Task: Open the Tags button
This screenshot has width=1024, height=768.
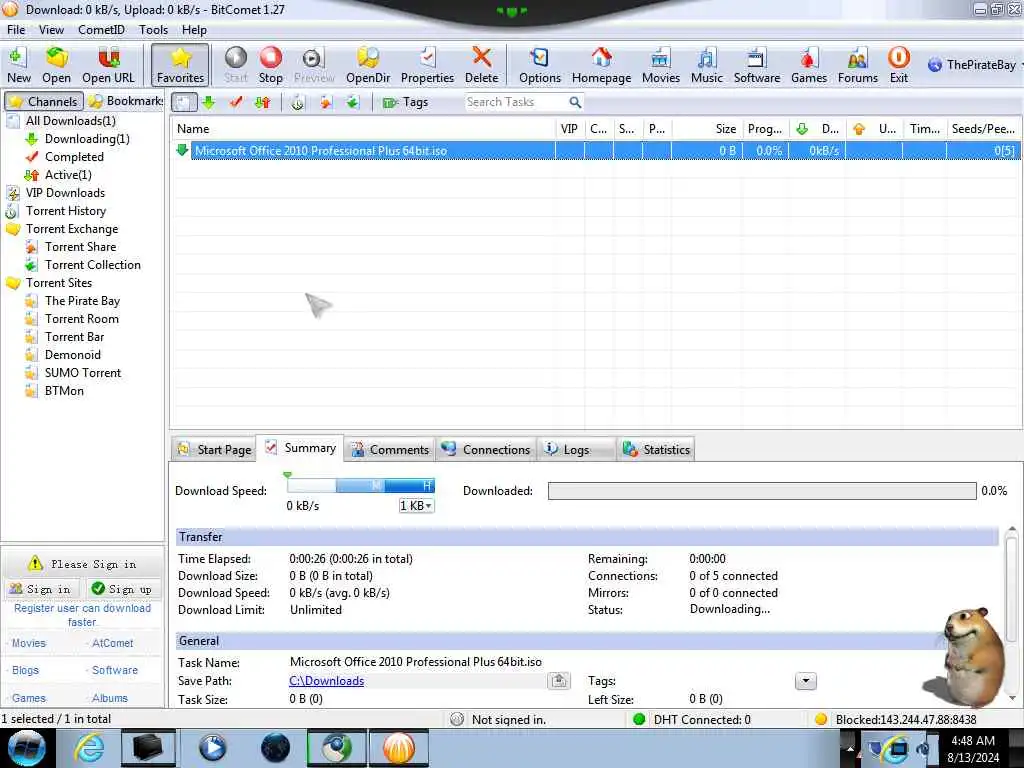Action: point(405,102)
